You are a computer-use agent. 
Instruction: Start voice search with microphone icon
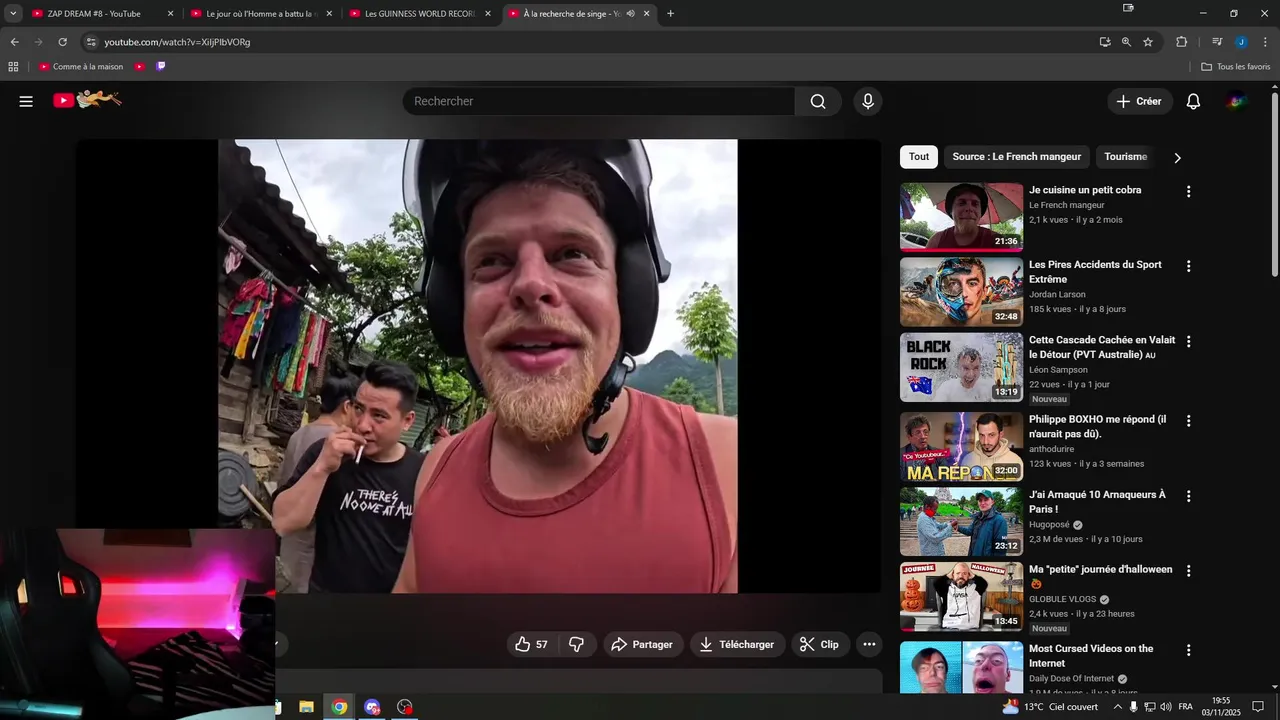[867, 101]
